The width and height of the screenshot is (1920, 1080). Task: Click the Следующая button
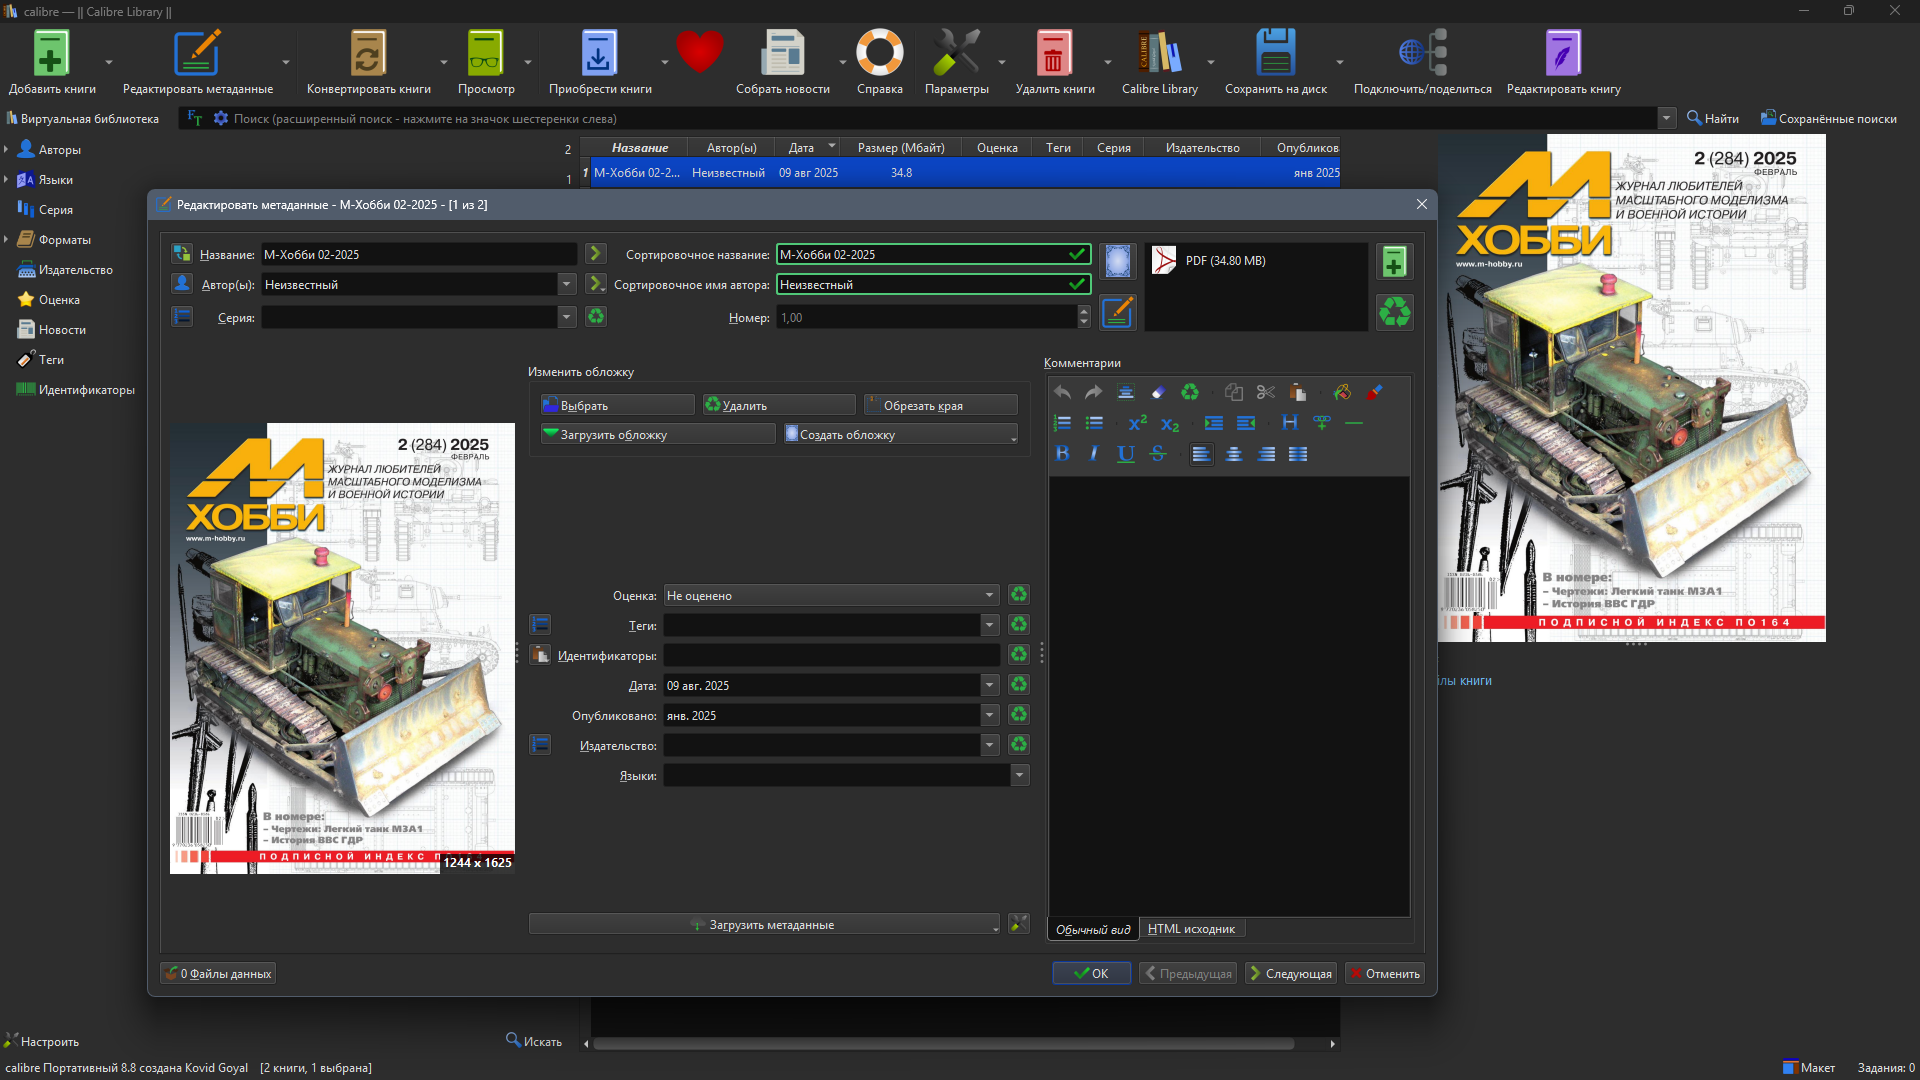1291,973
